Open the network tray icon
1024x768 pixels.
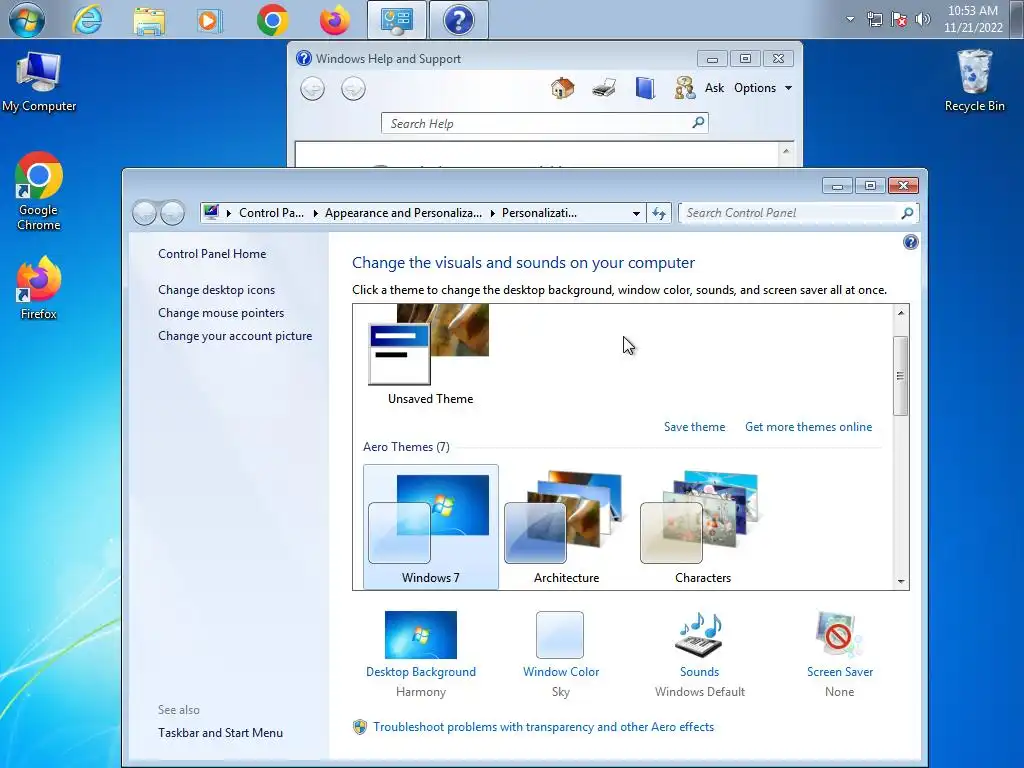pyautogui.click(x=874, y=19)
